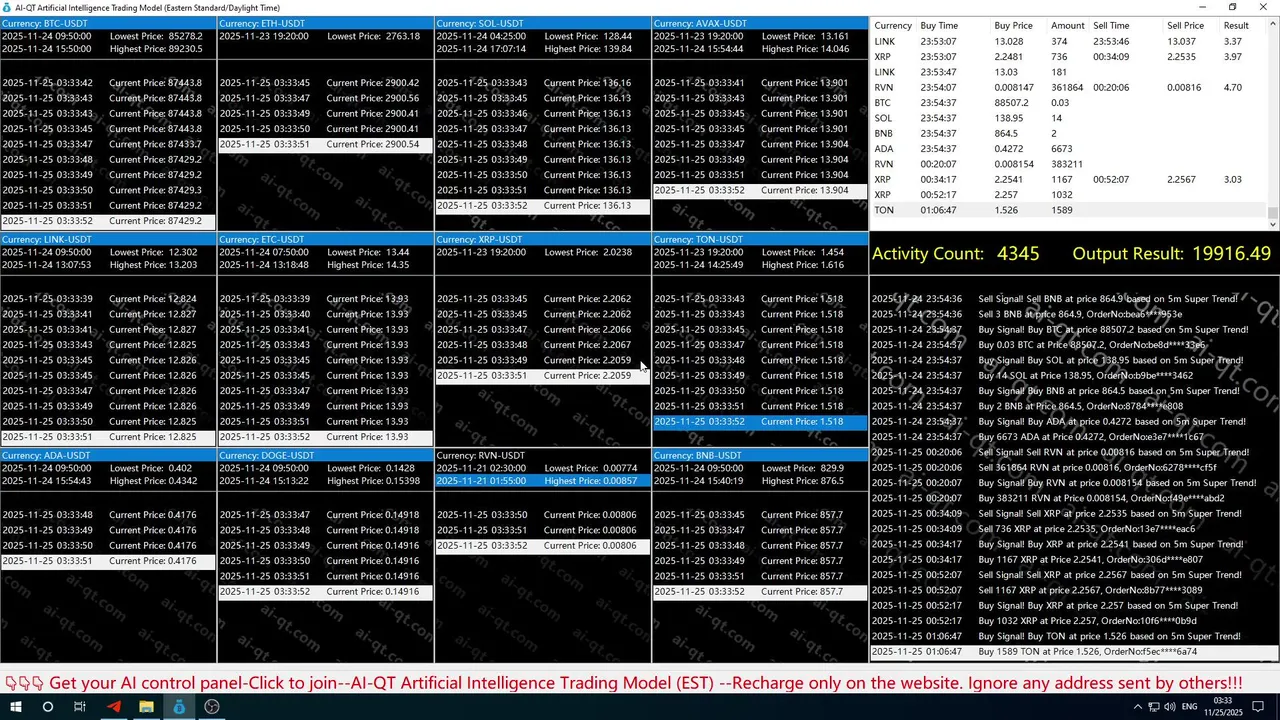Image resolution: width=1280 pixels, height=720 pixels.
Task: Click the AI-QT app icon in title bar
Action: (x=7, y=7)
